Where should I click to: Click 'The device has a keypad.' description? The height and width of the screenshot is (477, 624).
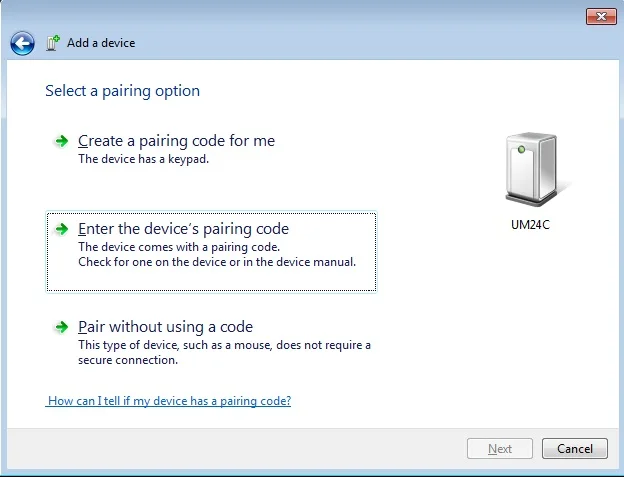pyautogui.click(x=143, y=159)
